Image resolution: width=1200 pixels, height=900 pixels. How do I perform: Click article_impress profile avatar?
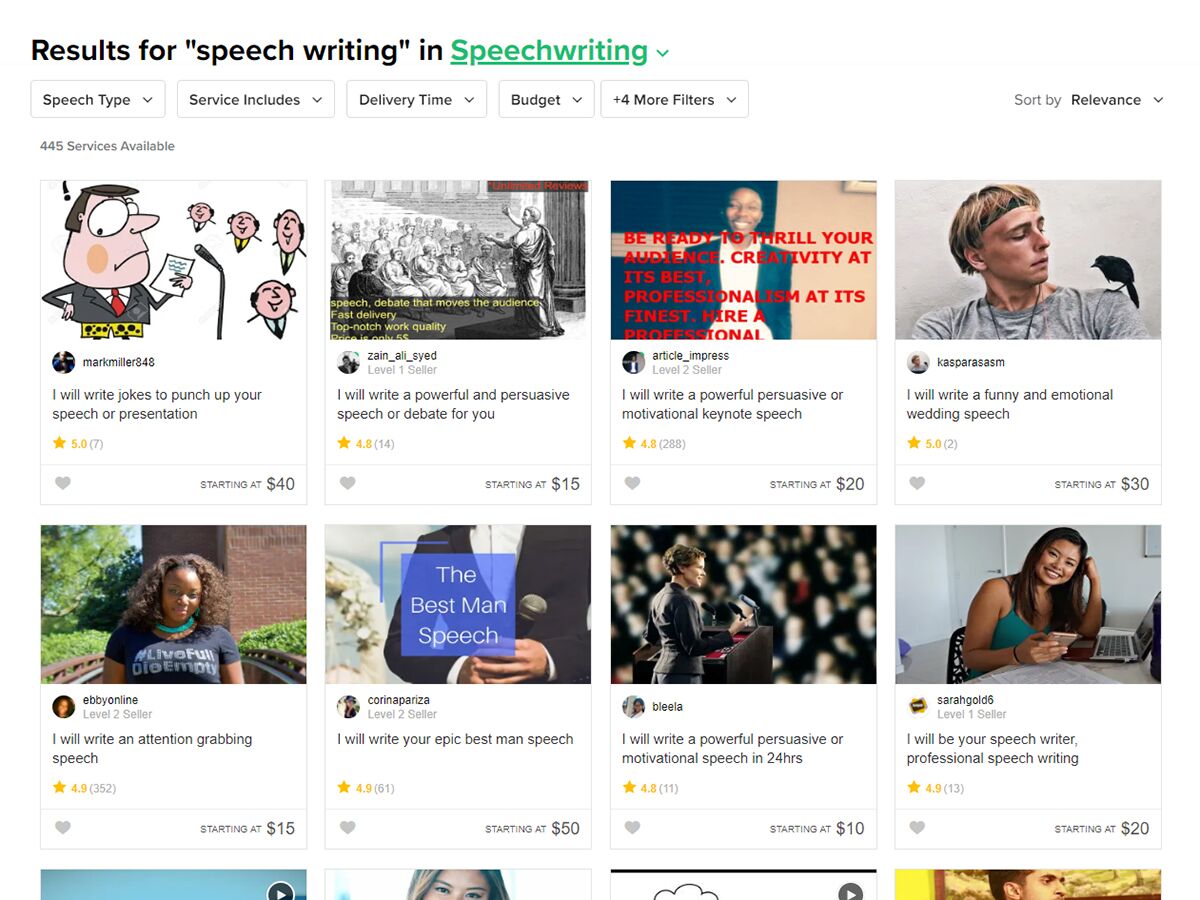(633, 362)
